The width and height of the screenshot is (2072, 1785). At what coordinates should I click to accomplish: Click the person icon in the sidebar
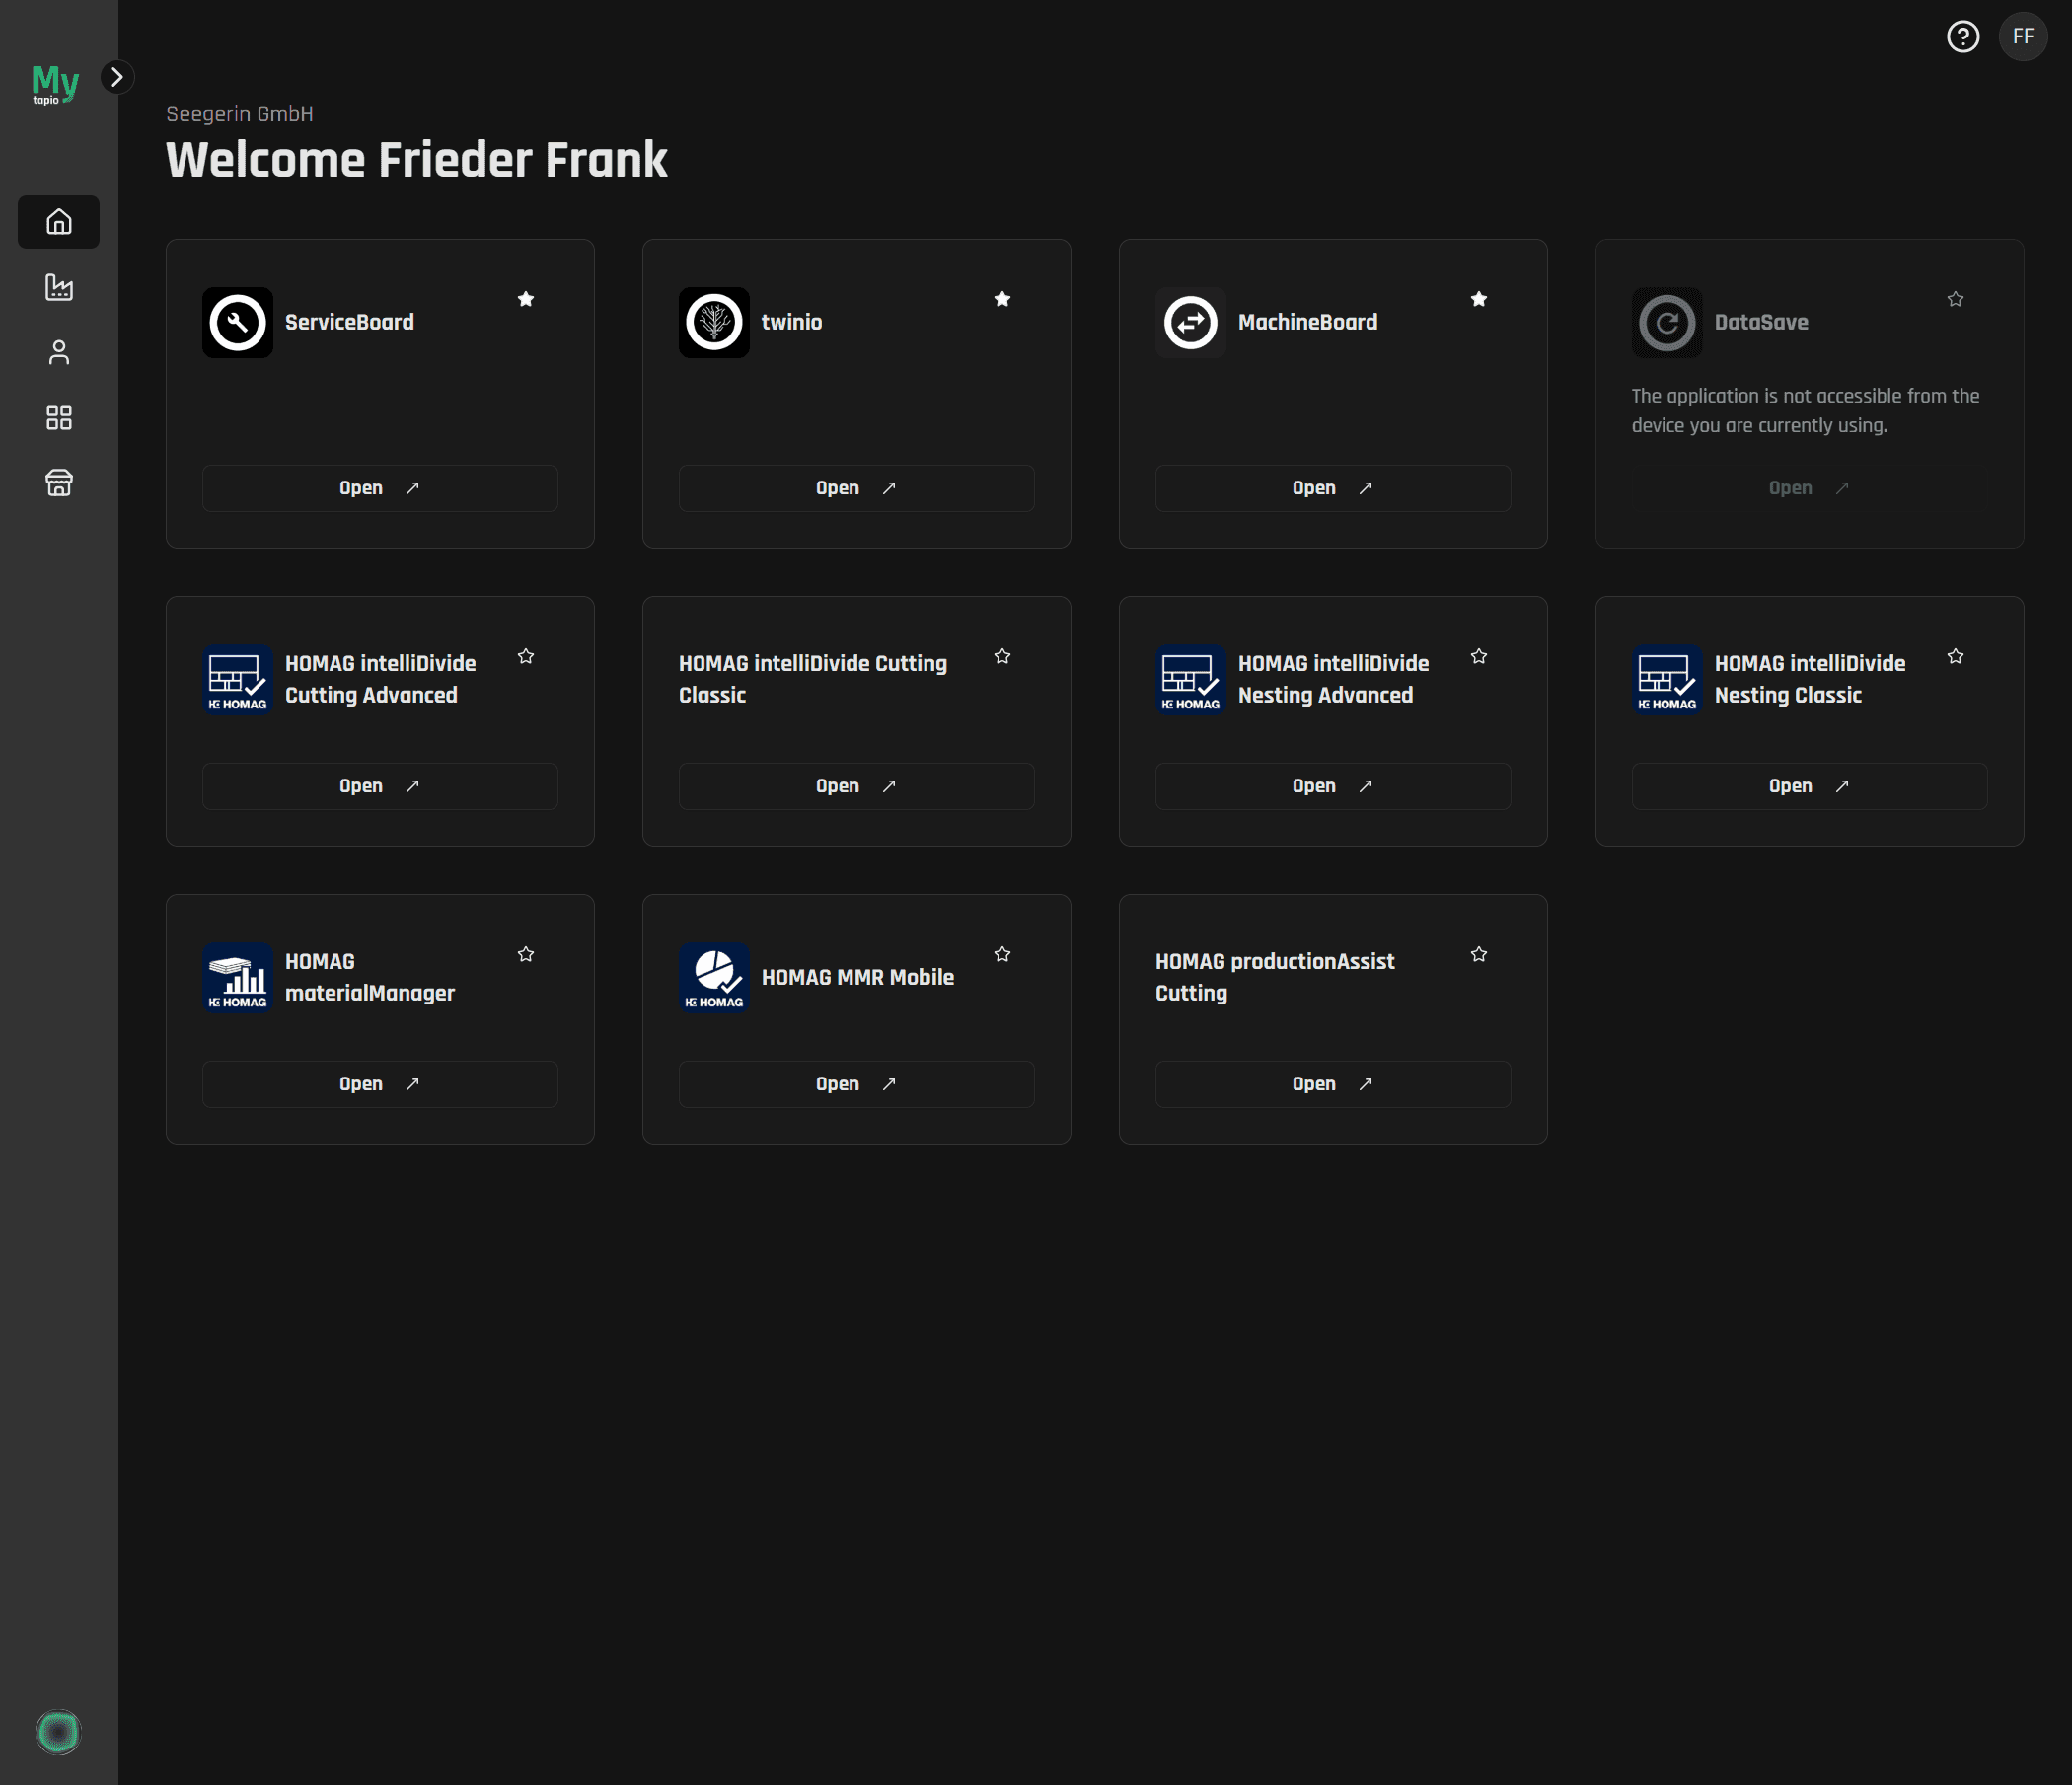coord(58,353)
